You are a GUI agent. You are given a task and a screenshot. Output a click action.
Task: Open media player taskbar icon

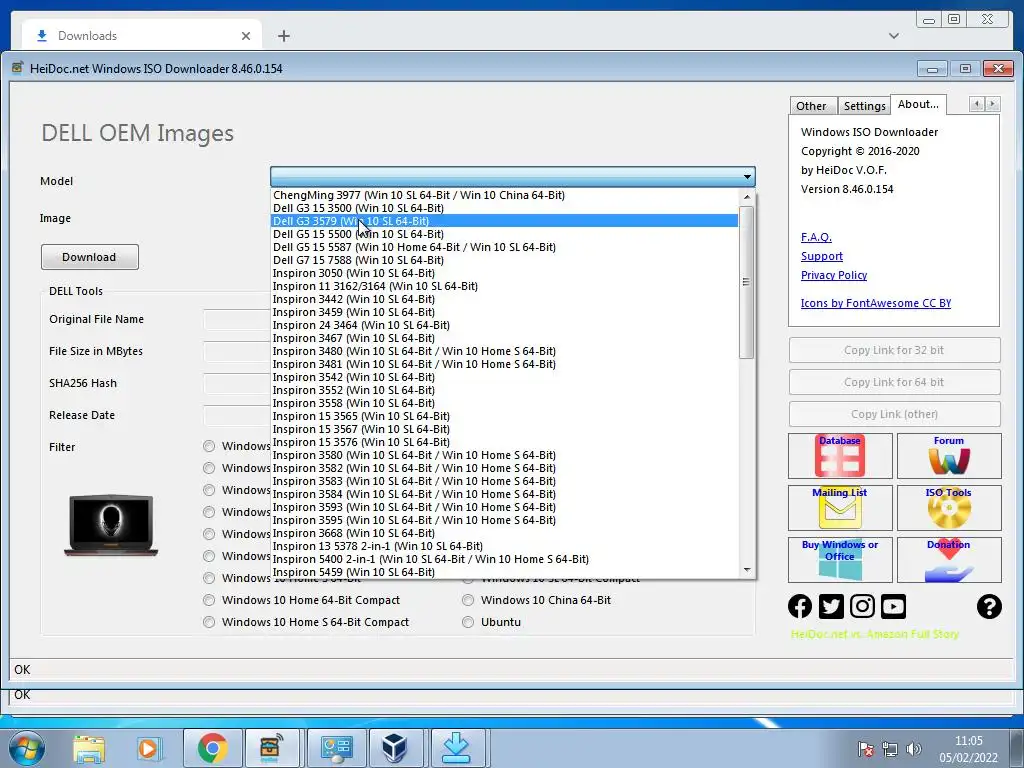click(148, 748)
